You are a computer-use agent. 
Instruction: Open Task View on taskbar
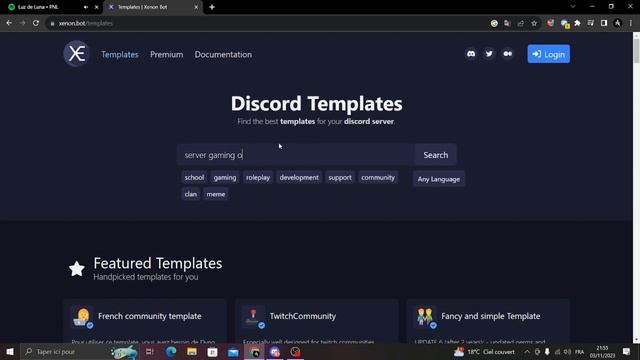point(149,351)
